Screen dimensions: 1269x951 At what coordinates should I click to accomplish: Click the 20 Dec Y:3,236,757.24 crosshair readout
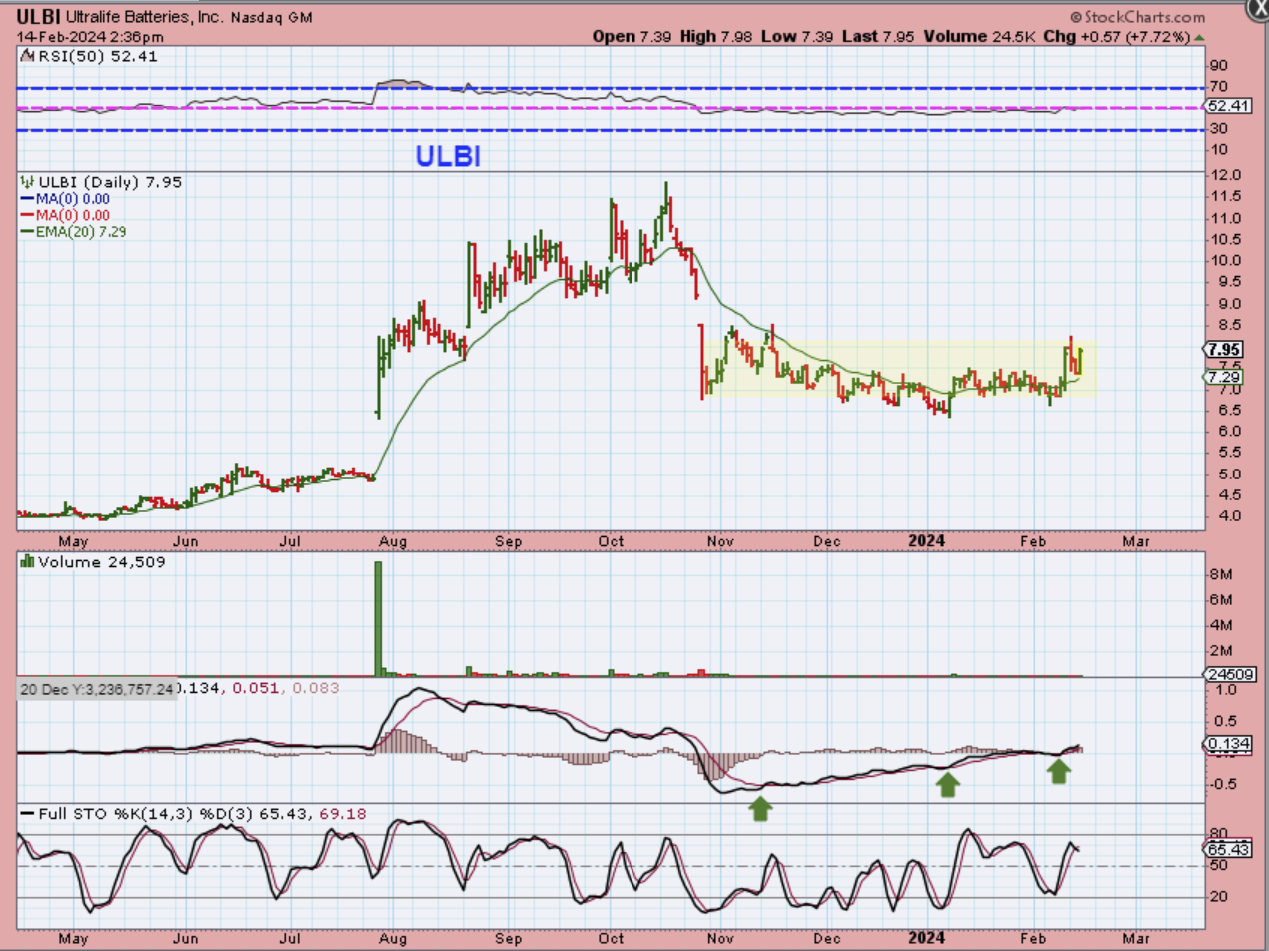click(x=96, y=688)
